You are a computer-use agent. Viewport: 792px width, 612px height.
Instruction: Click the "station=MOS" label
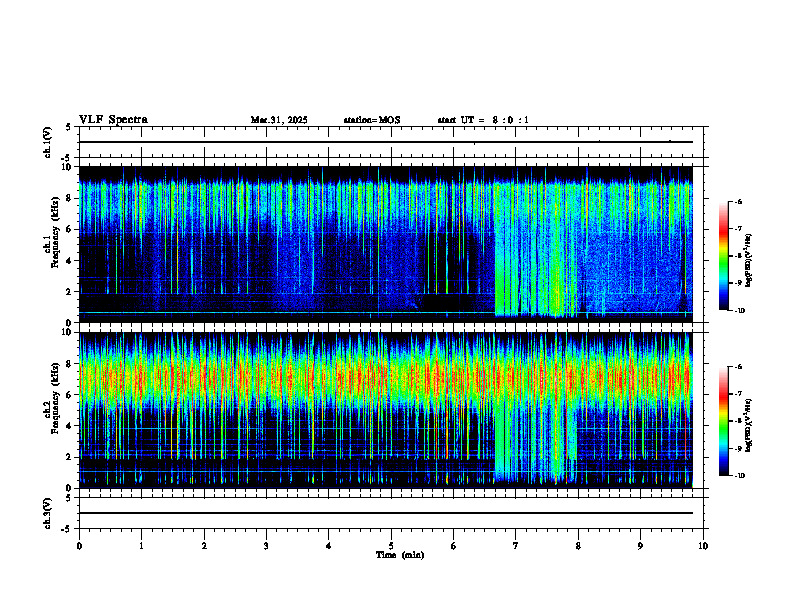372,120
